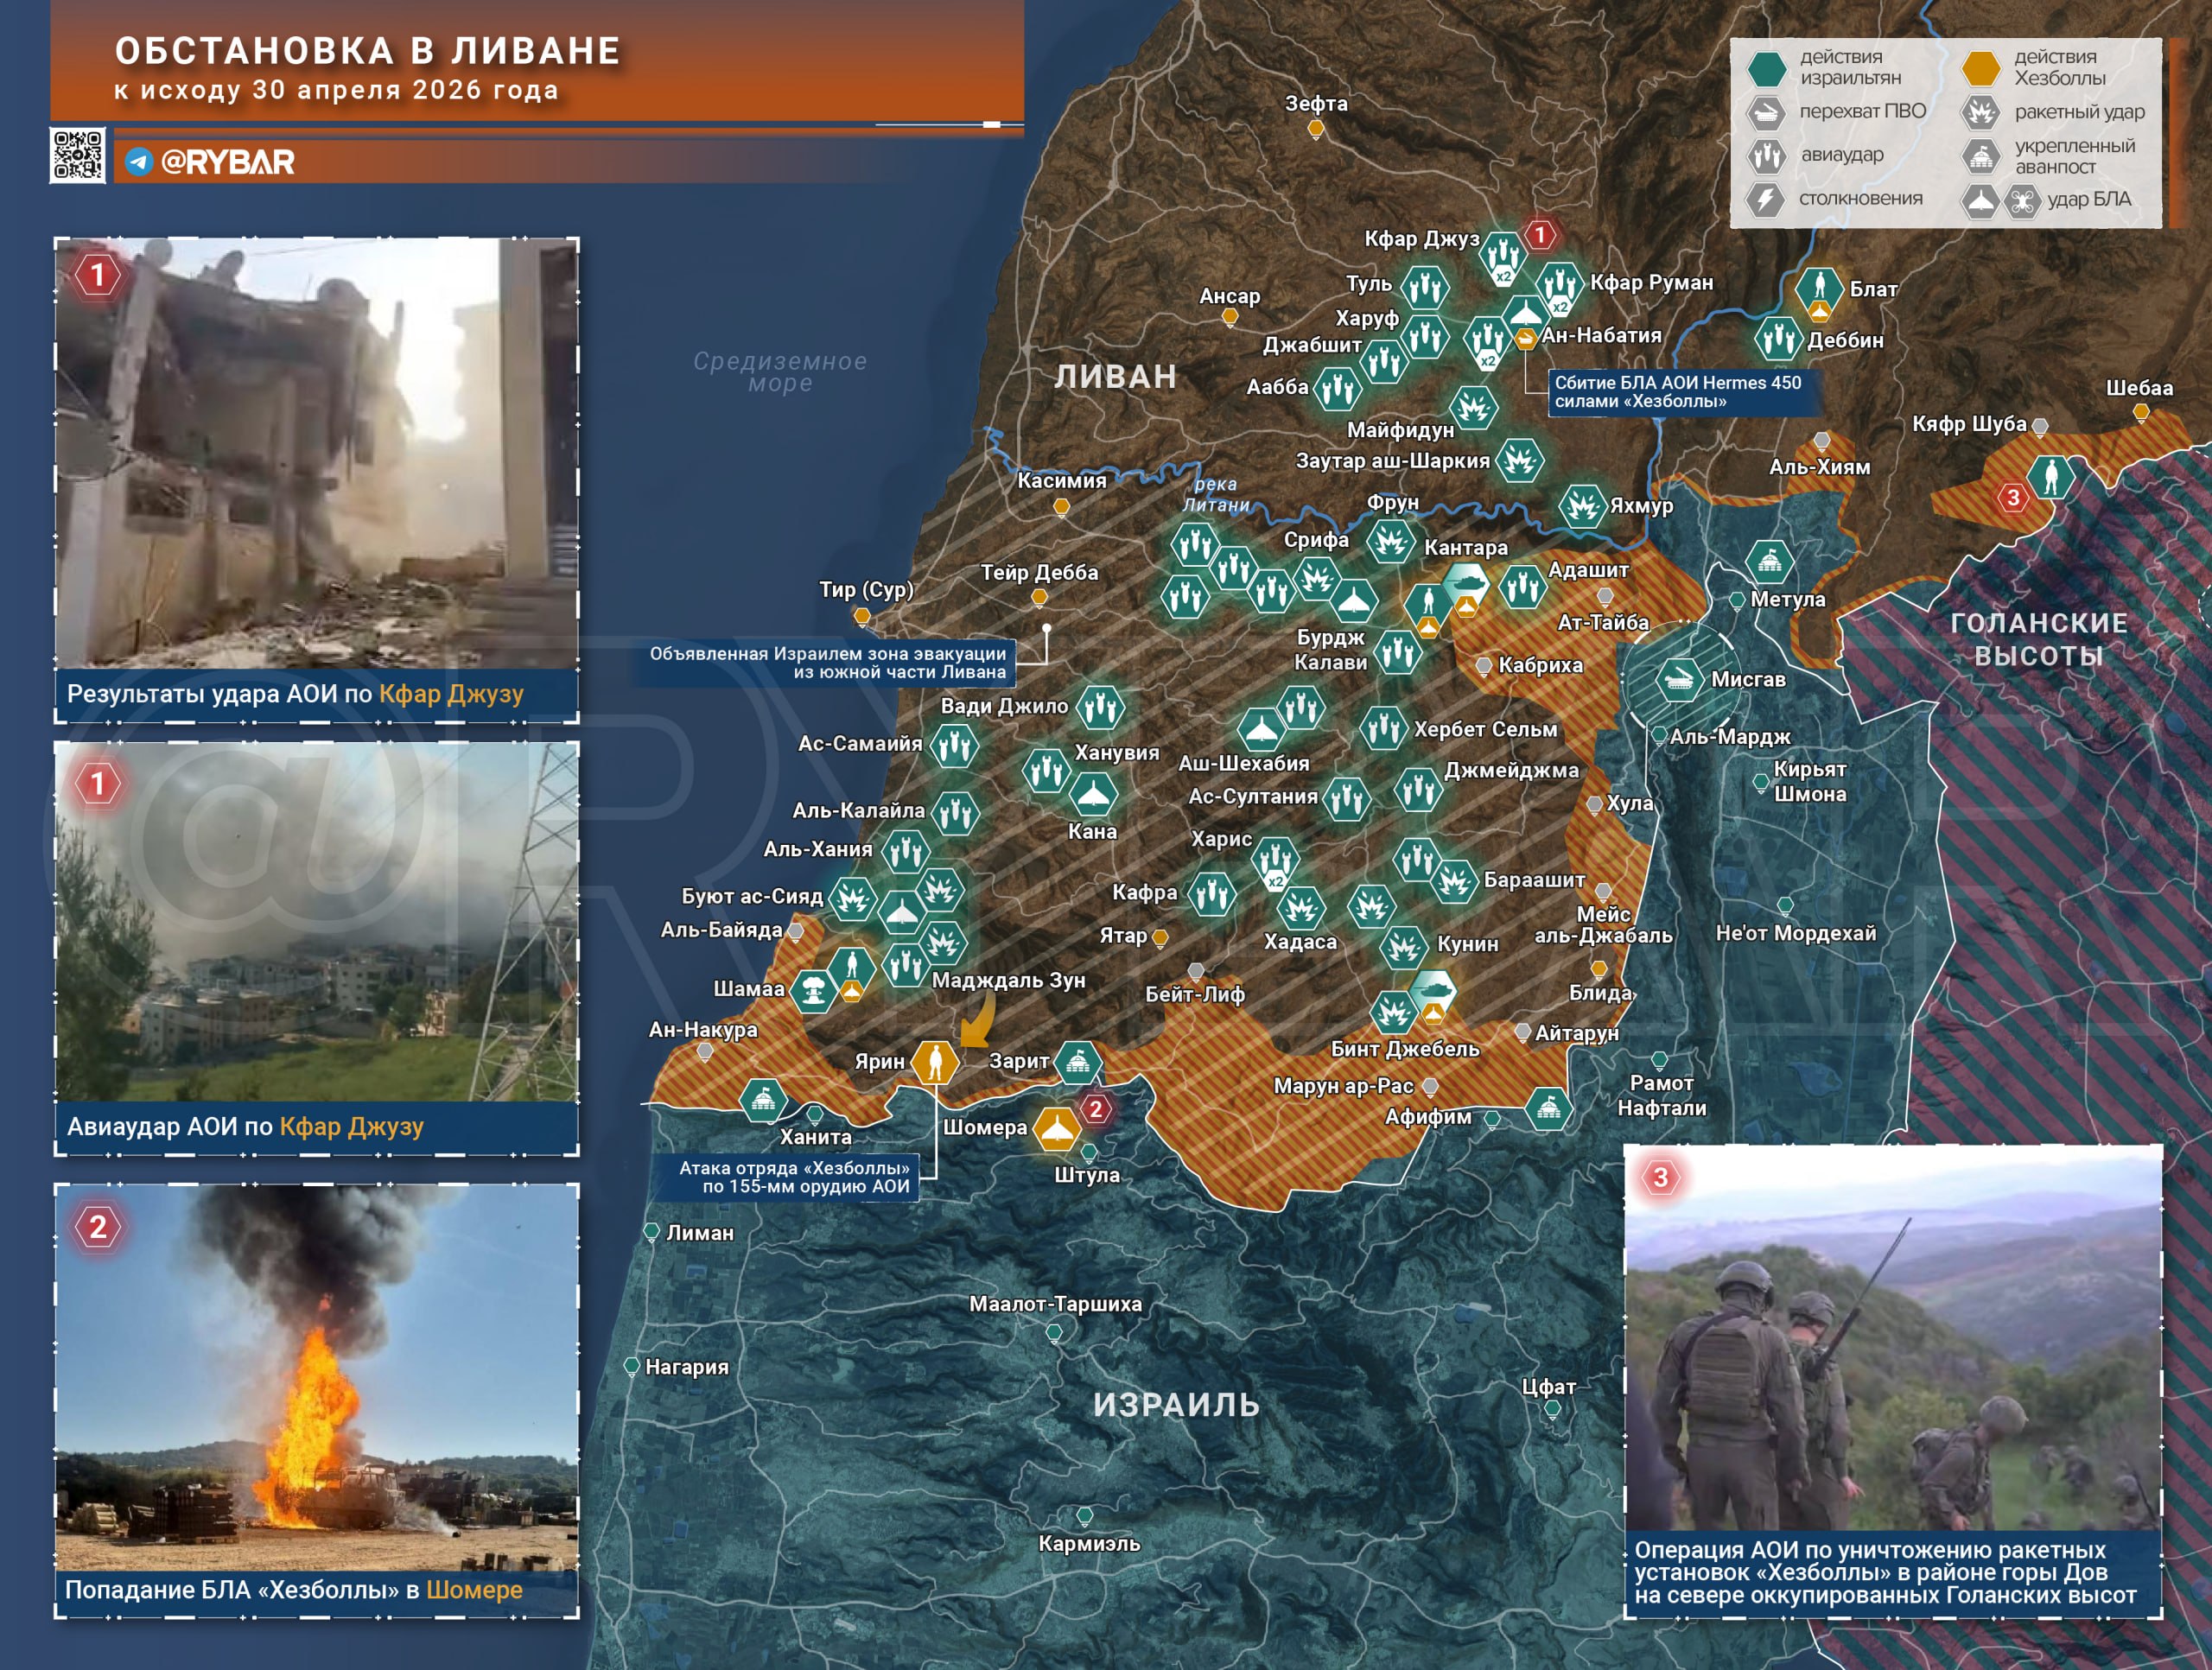Open the soldiers photo at Mount Dov
Image resolution: width=2212 pixels, height=1670 pixels.
pyautogui.click(x=1892, y=1340)
